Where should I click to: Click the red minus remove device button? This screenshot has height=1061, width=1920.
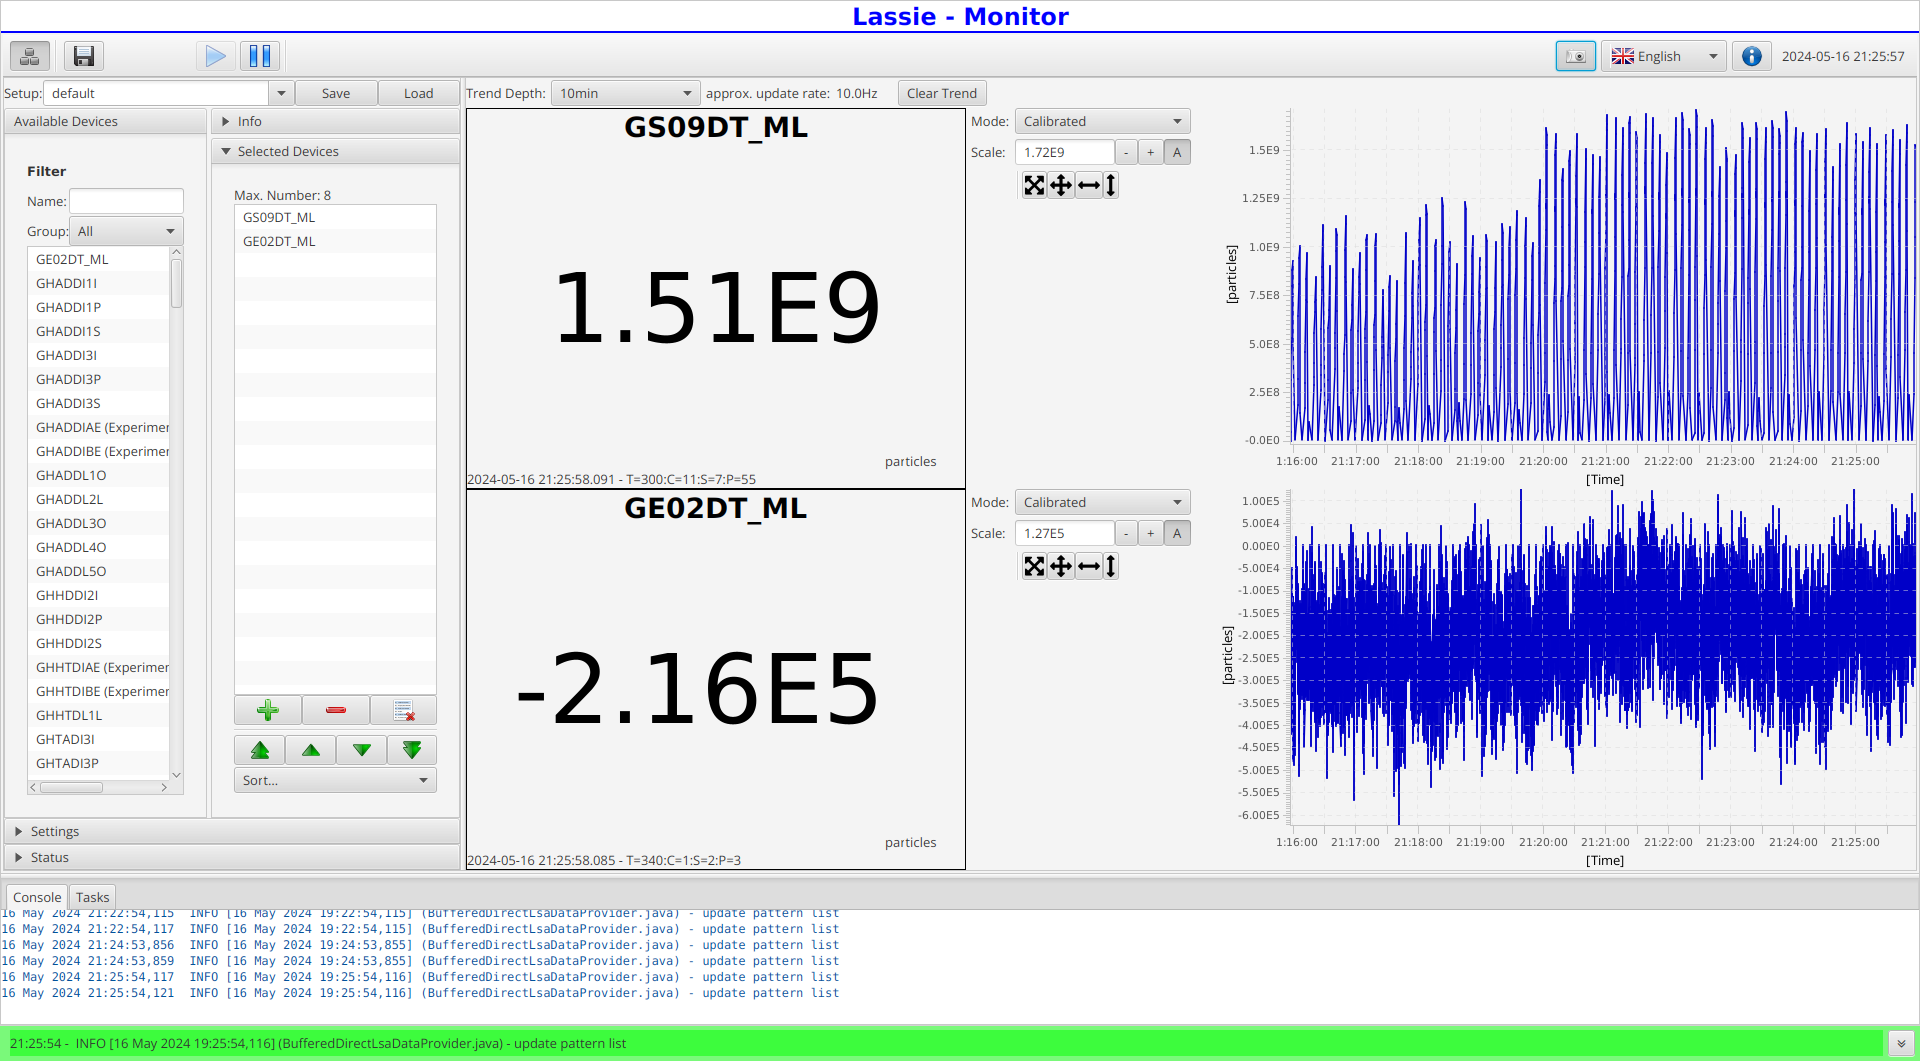335,710
